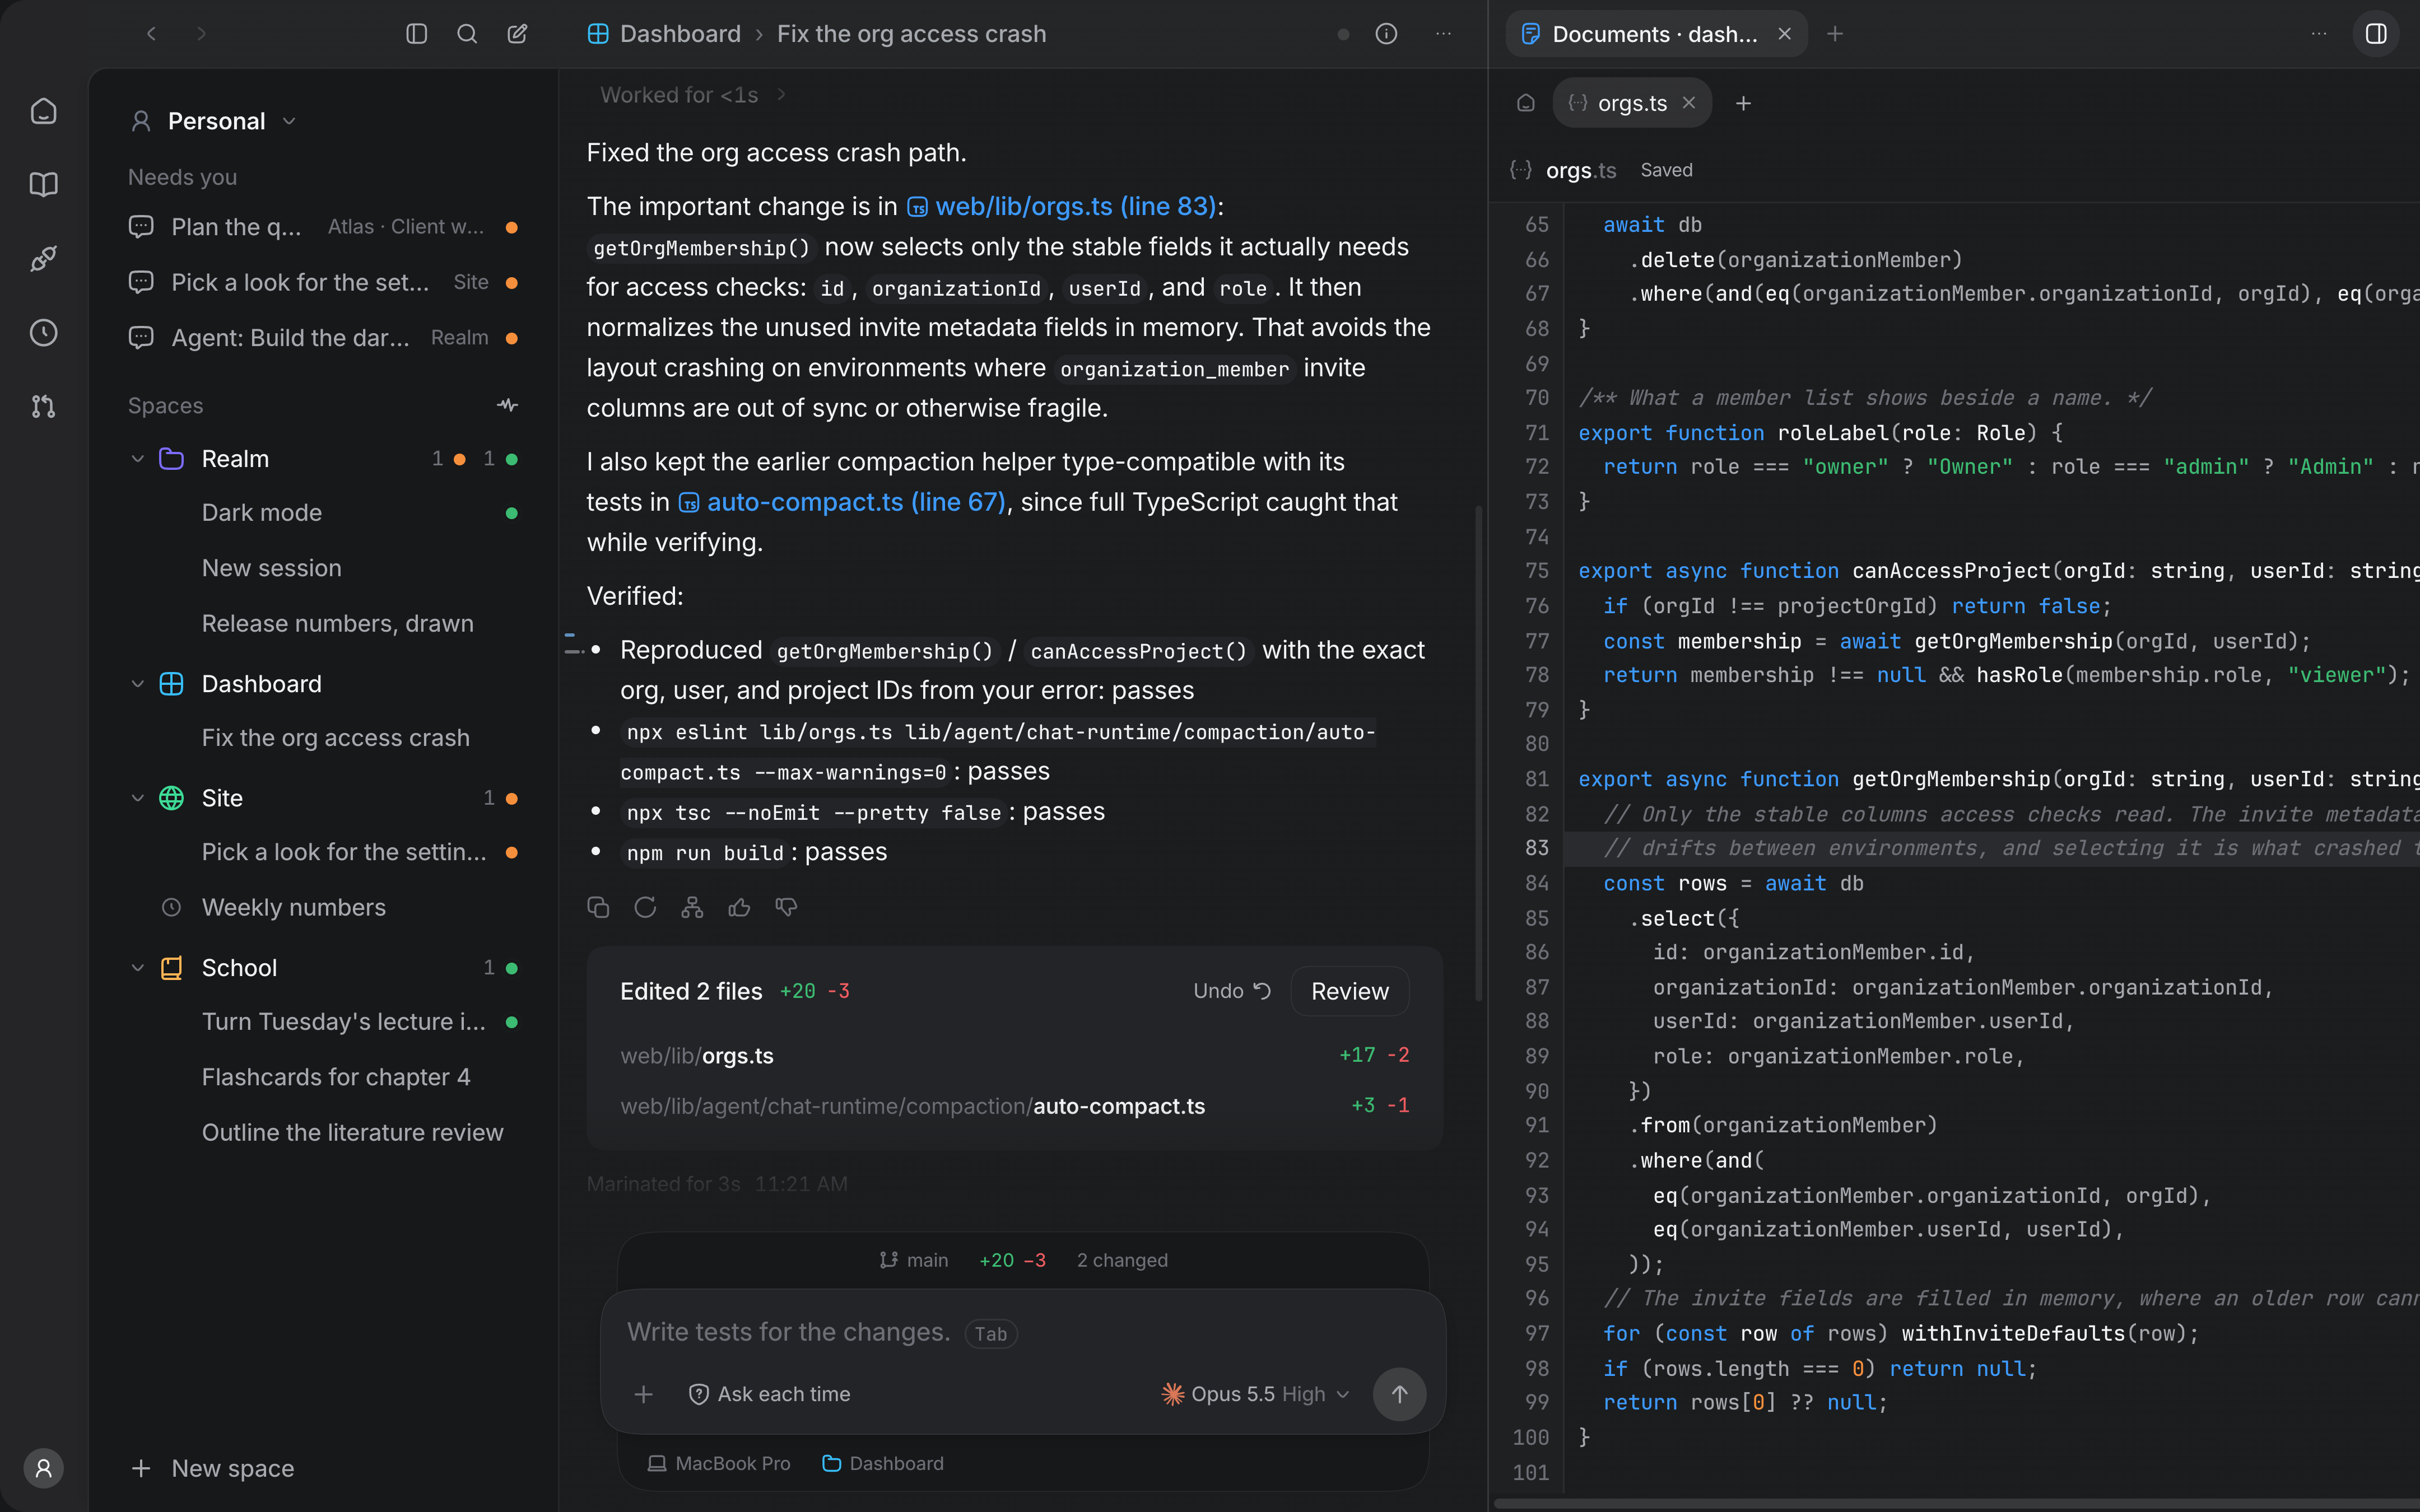Close the orgs.ts tab
The image size is (2420, 1512).
[1689, 103]
